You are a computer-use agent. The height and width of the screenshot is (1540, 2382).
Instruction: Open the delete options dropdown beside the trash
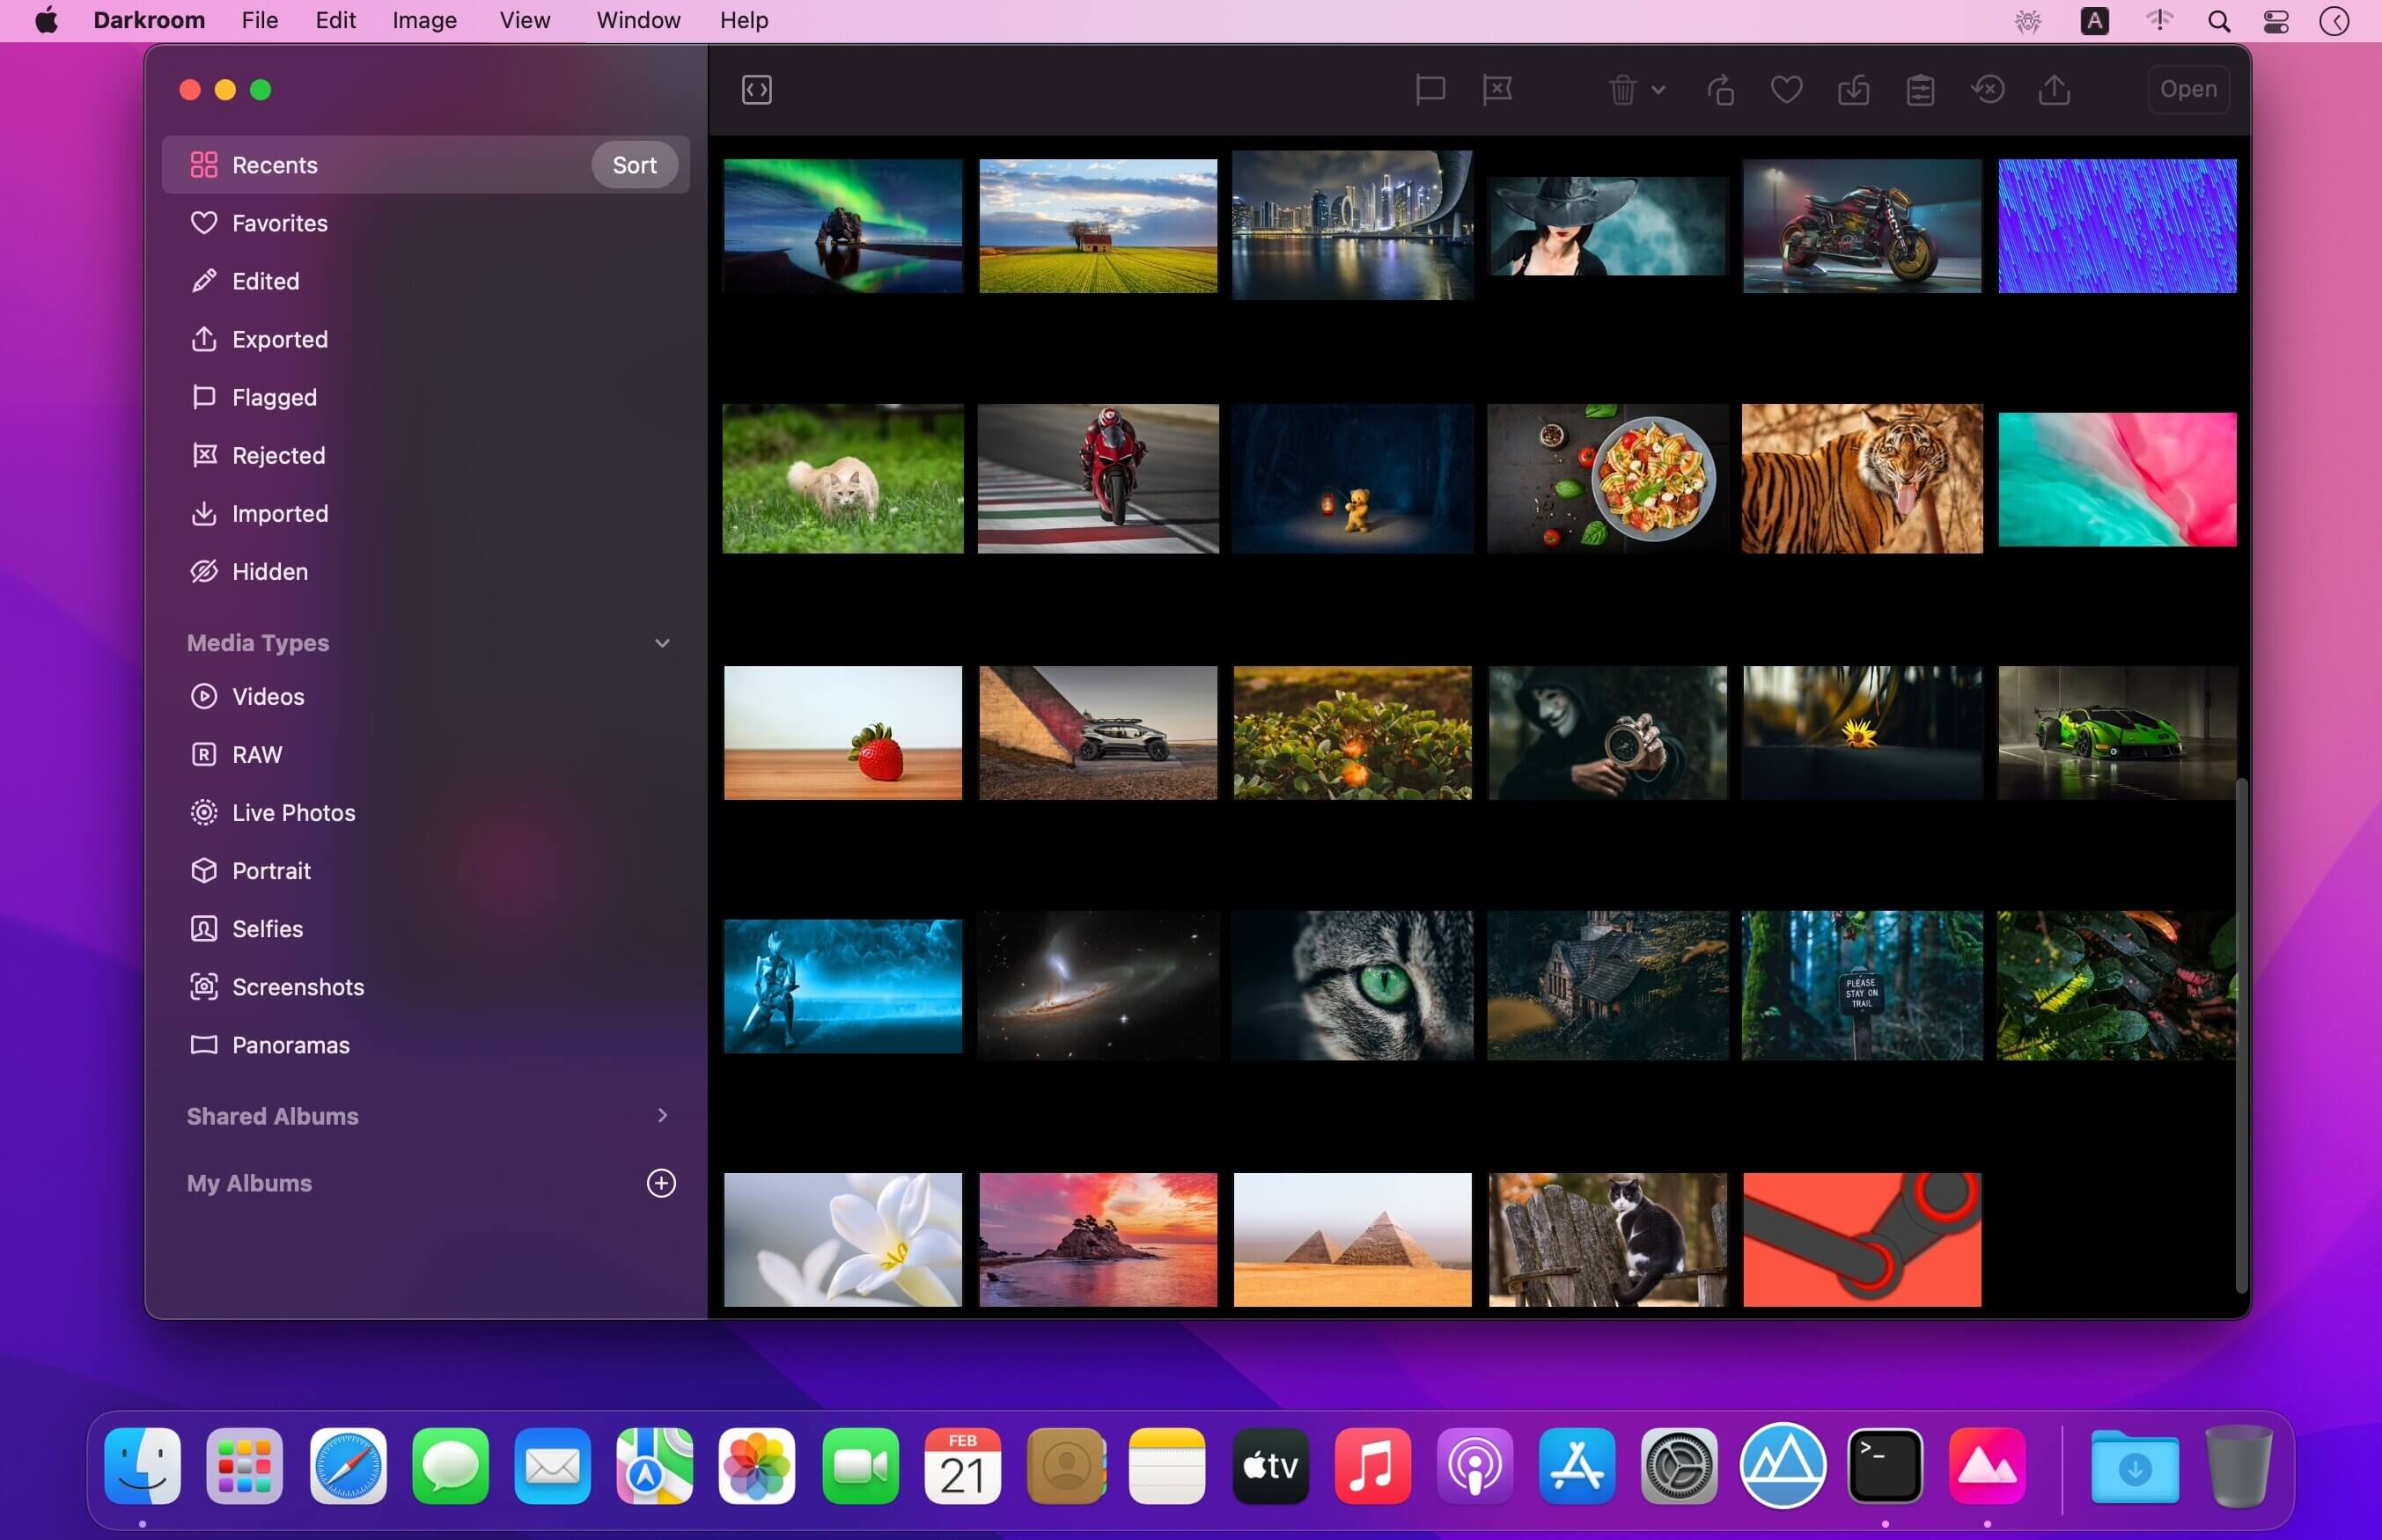(x=1658, y=90)
